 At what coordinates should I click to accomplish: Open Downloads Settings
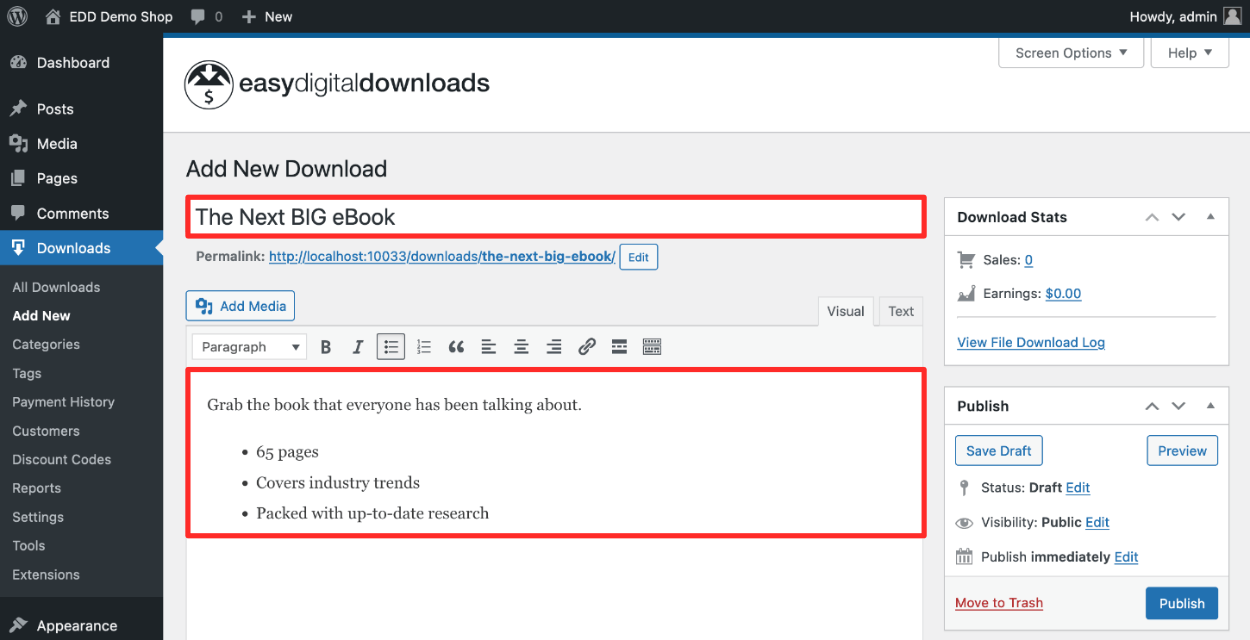[38, 517]
